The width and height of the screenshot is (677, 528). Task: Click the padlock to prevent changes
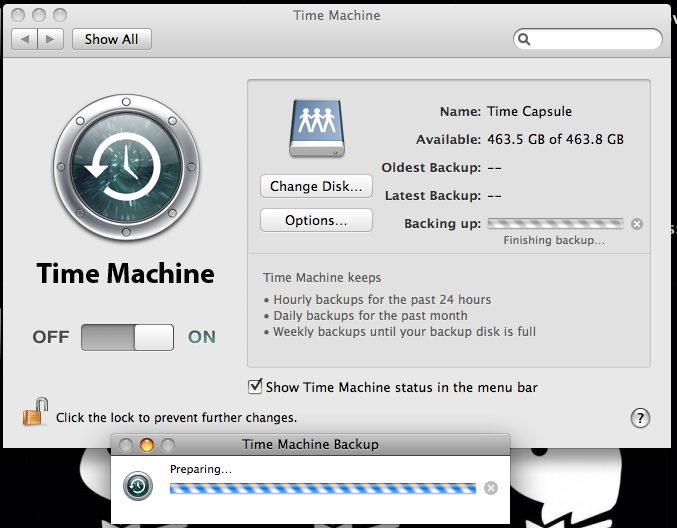35,412
